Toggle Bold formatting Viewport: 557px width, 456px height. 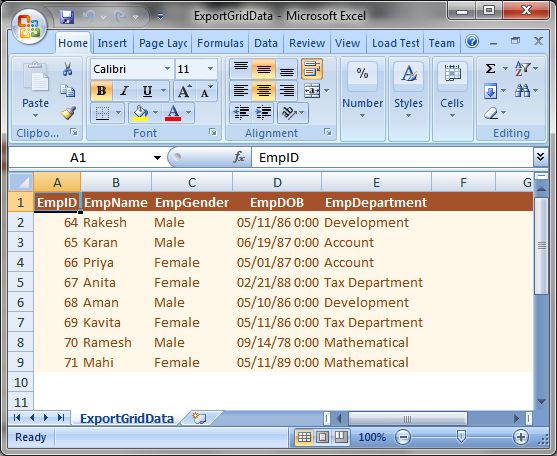coord(102,91)
